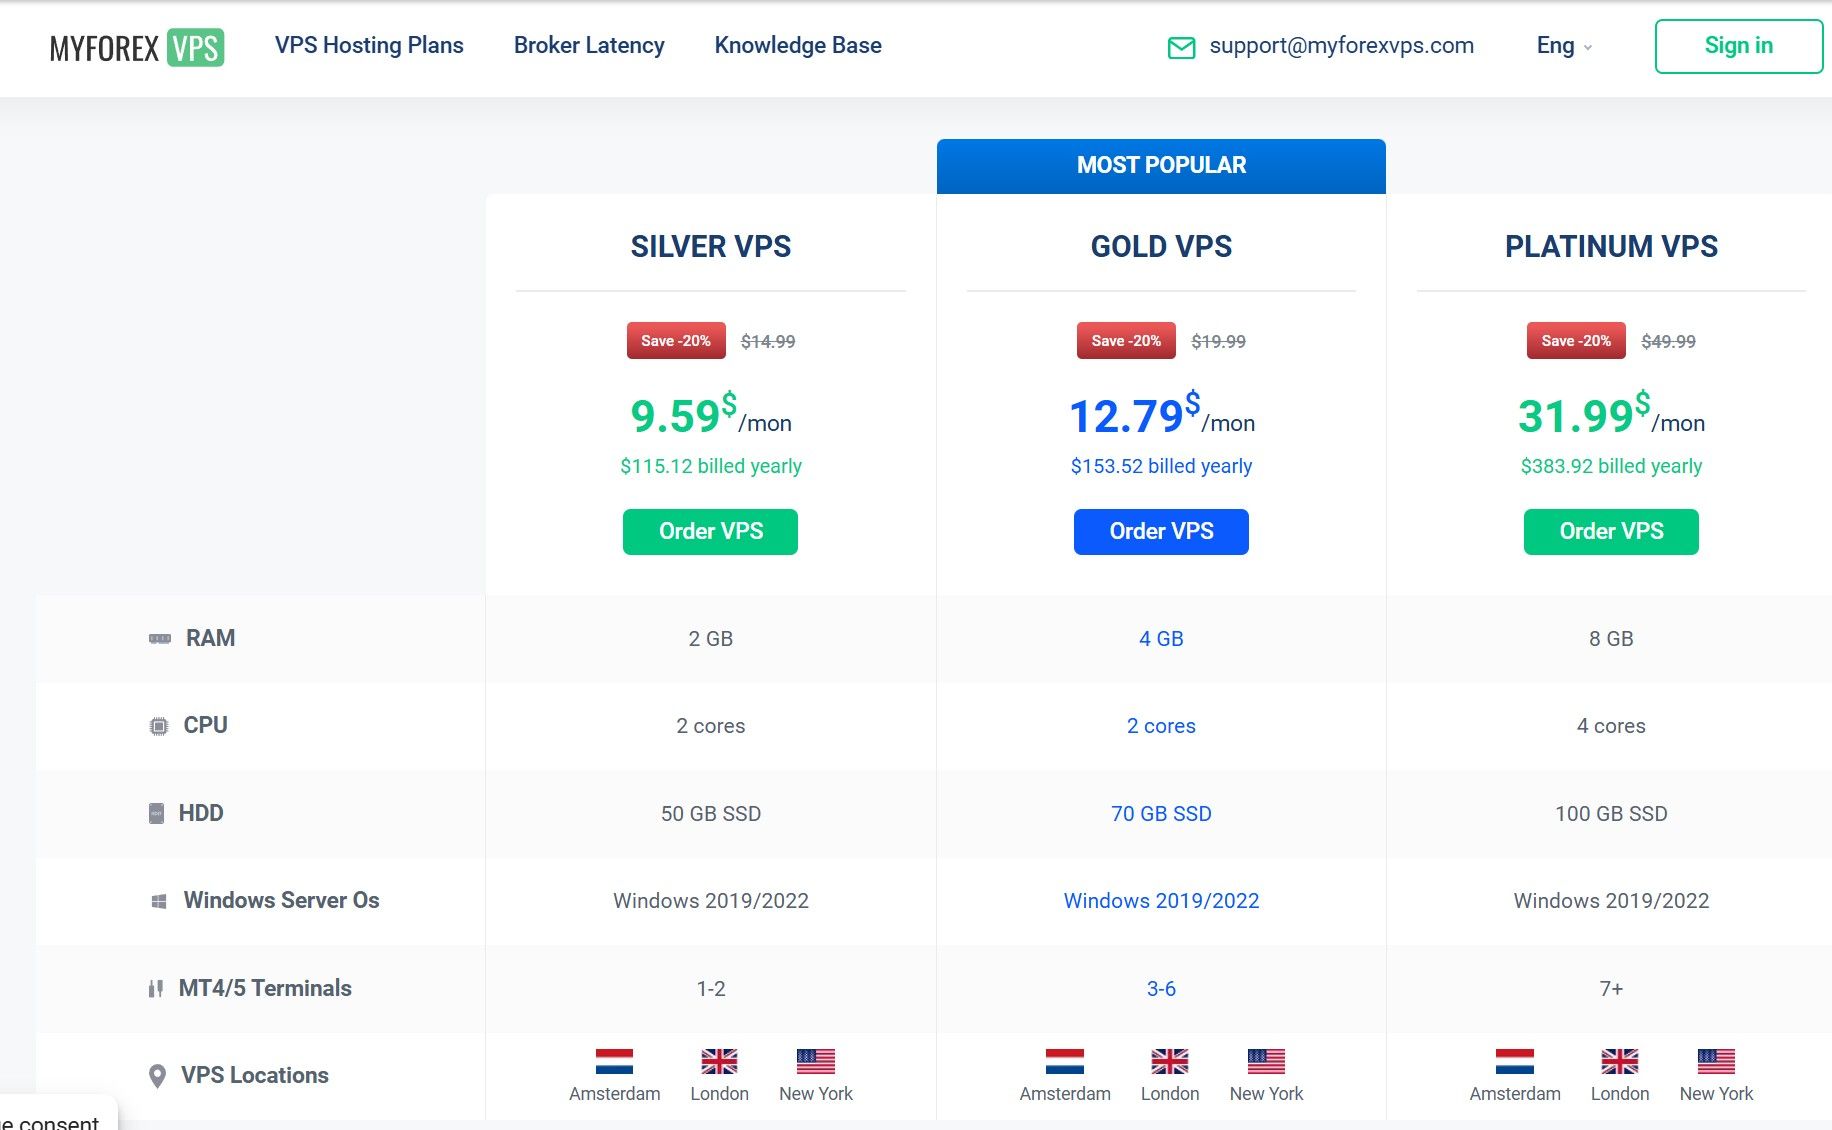Click the MYFOREX VPS logo

pos(137,47)
